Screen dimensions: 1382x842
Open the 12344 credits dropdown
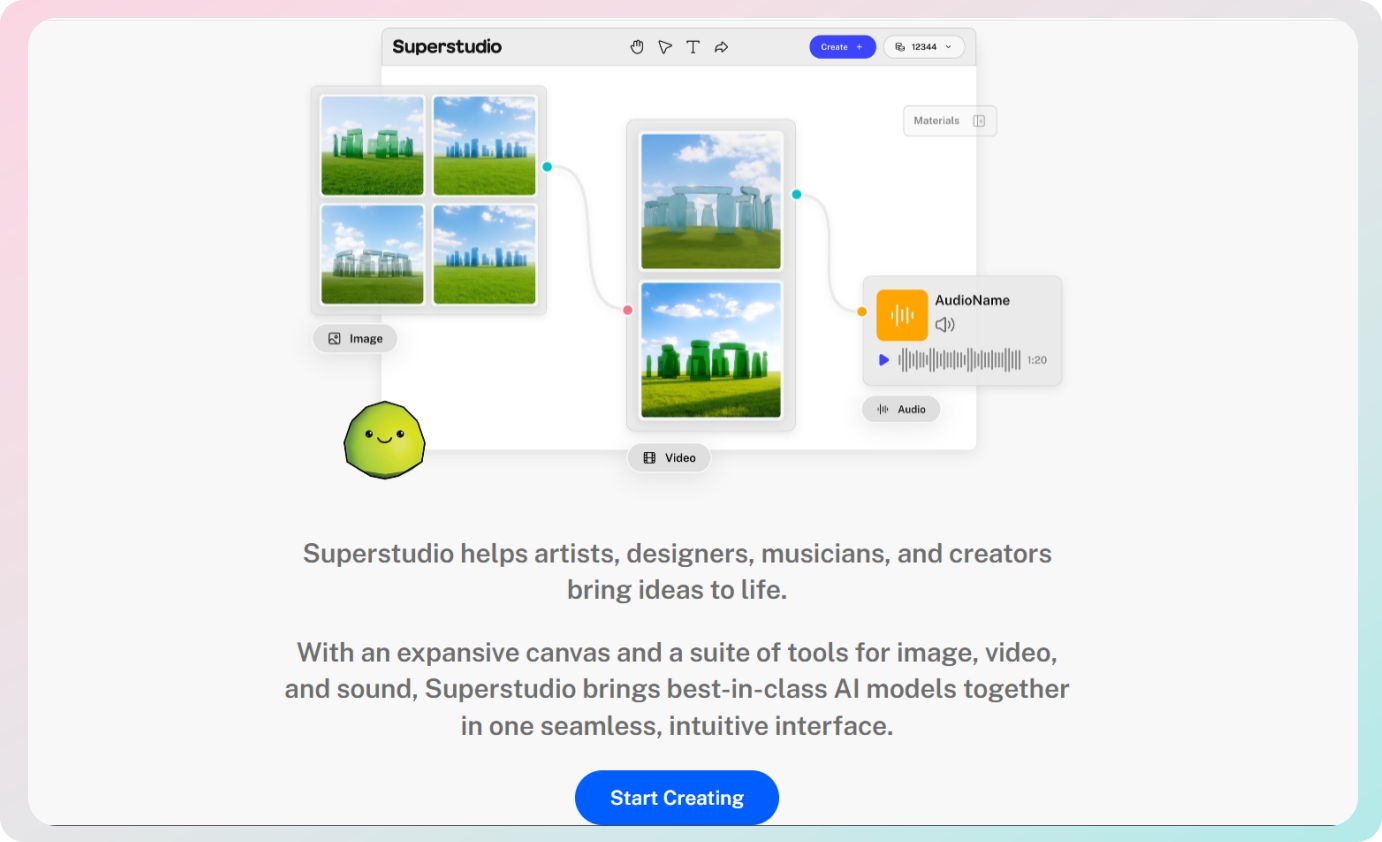tap(924, 47)
